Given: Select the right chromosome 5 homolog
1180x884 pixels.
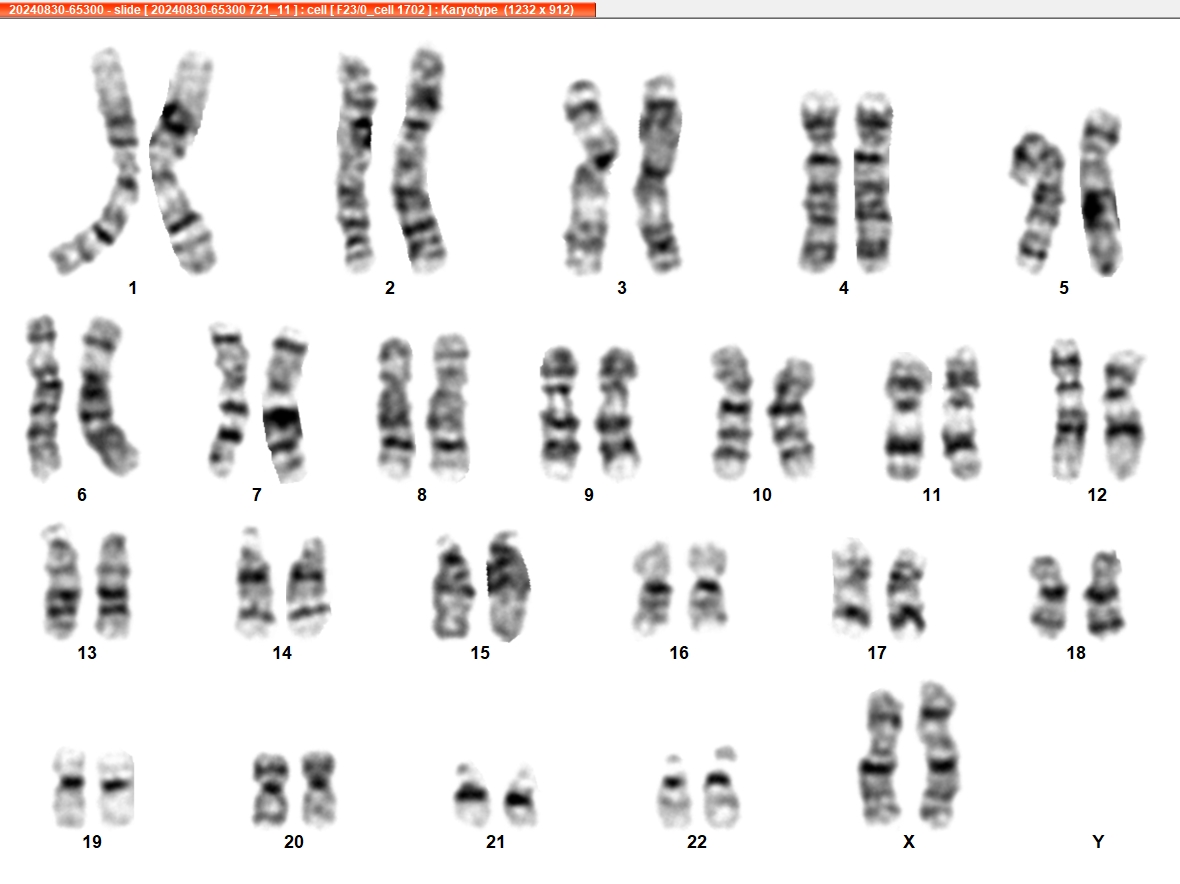Looking at the screenshot, I should pyautogui.click(x=1101, y=192).
